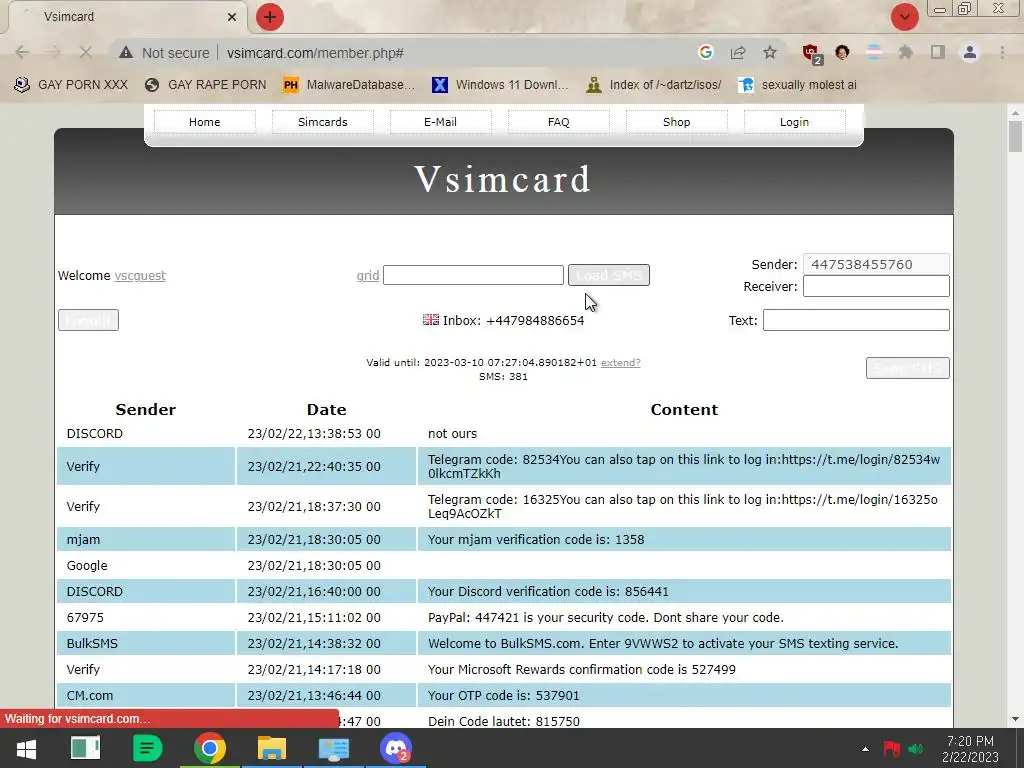Image resolution: width=1024 pixels, height=768 pixels.
Task: Select the Shop menu item
Action: (x=677, y=122)
